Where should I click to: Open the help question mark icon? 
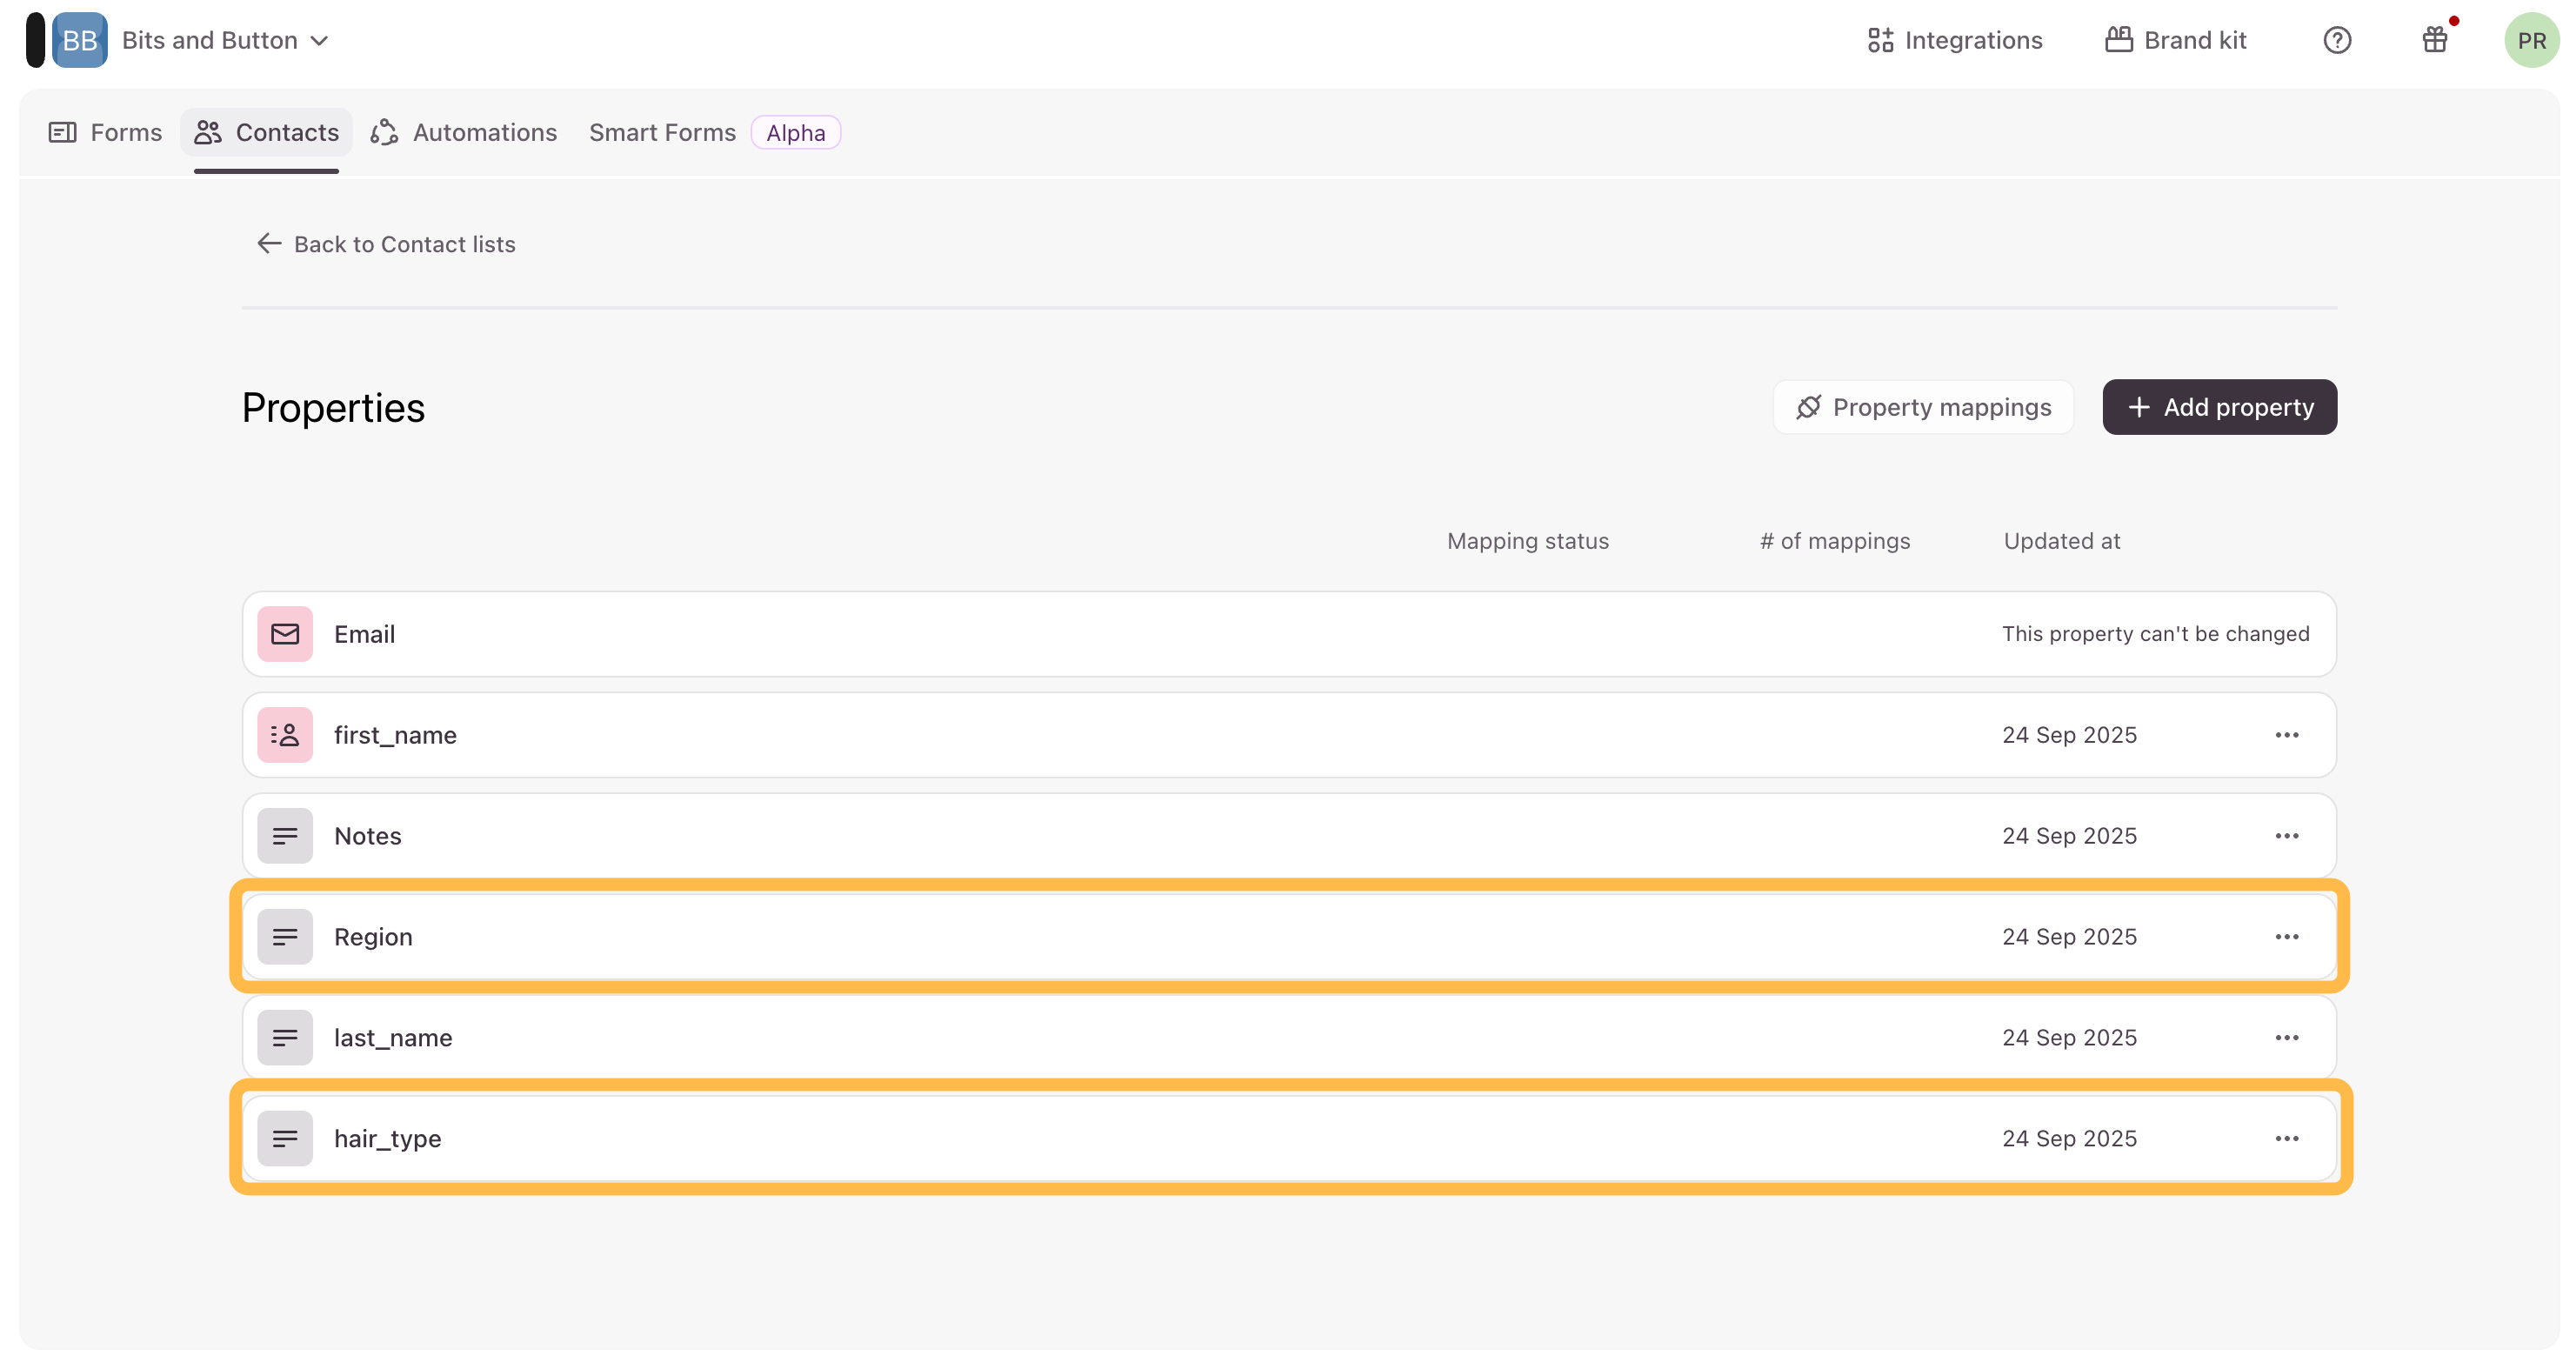click(x=2336, y=40)
